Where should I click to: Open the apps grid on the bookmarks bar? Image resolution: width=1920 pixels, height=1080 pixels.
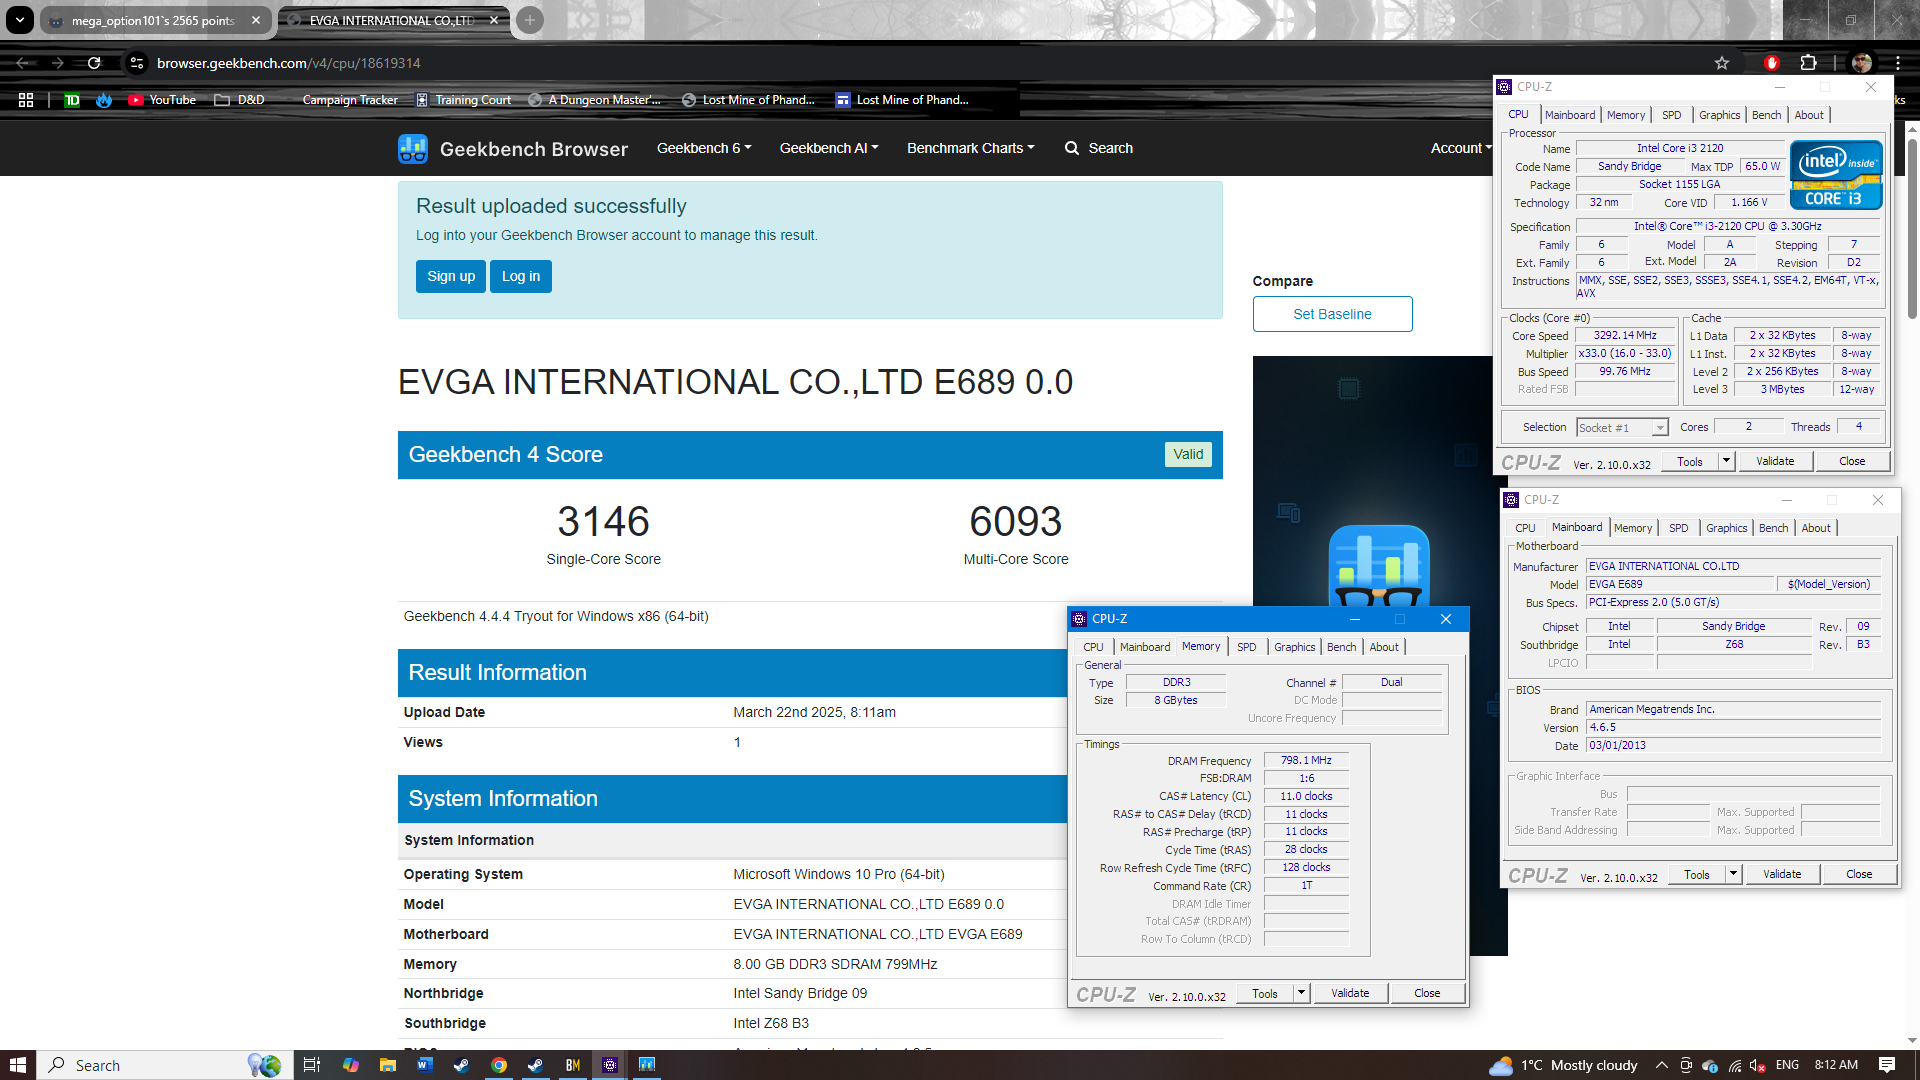point(26,100)
